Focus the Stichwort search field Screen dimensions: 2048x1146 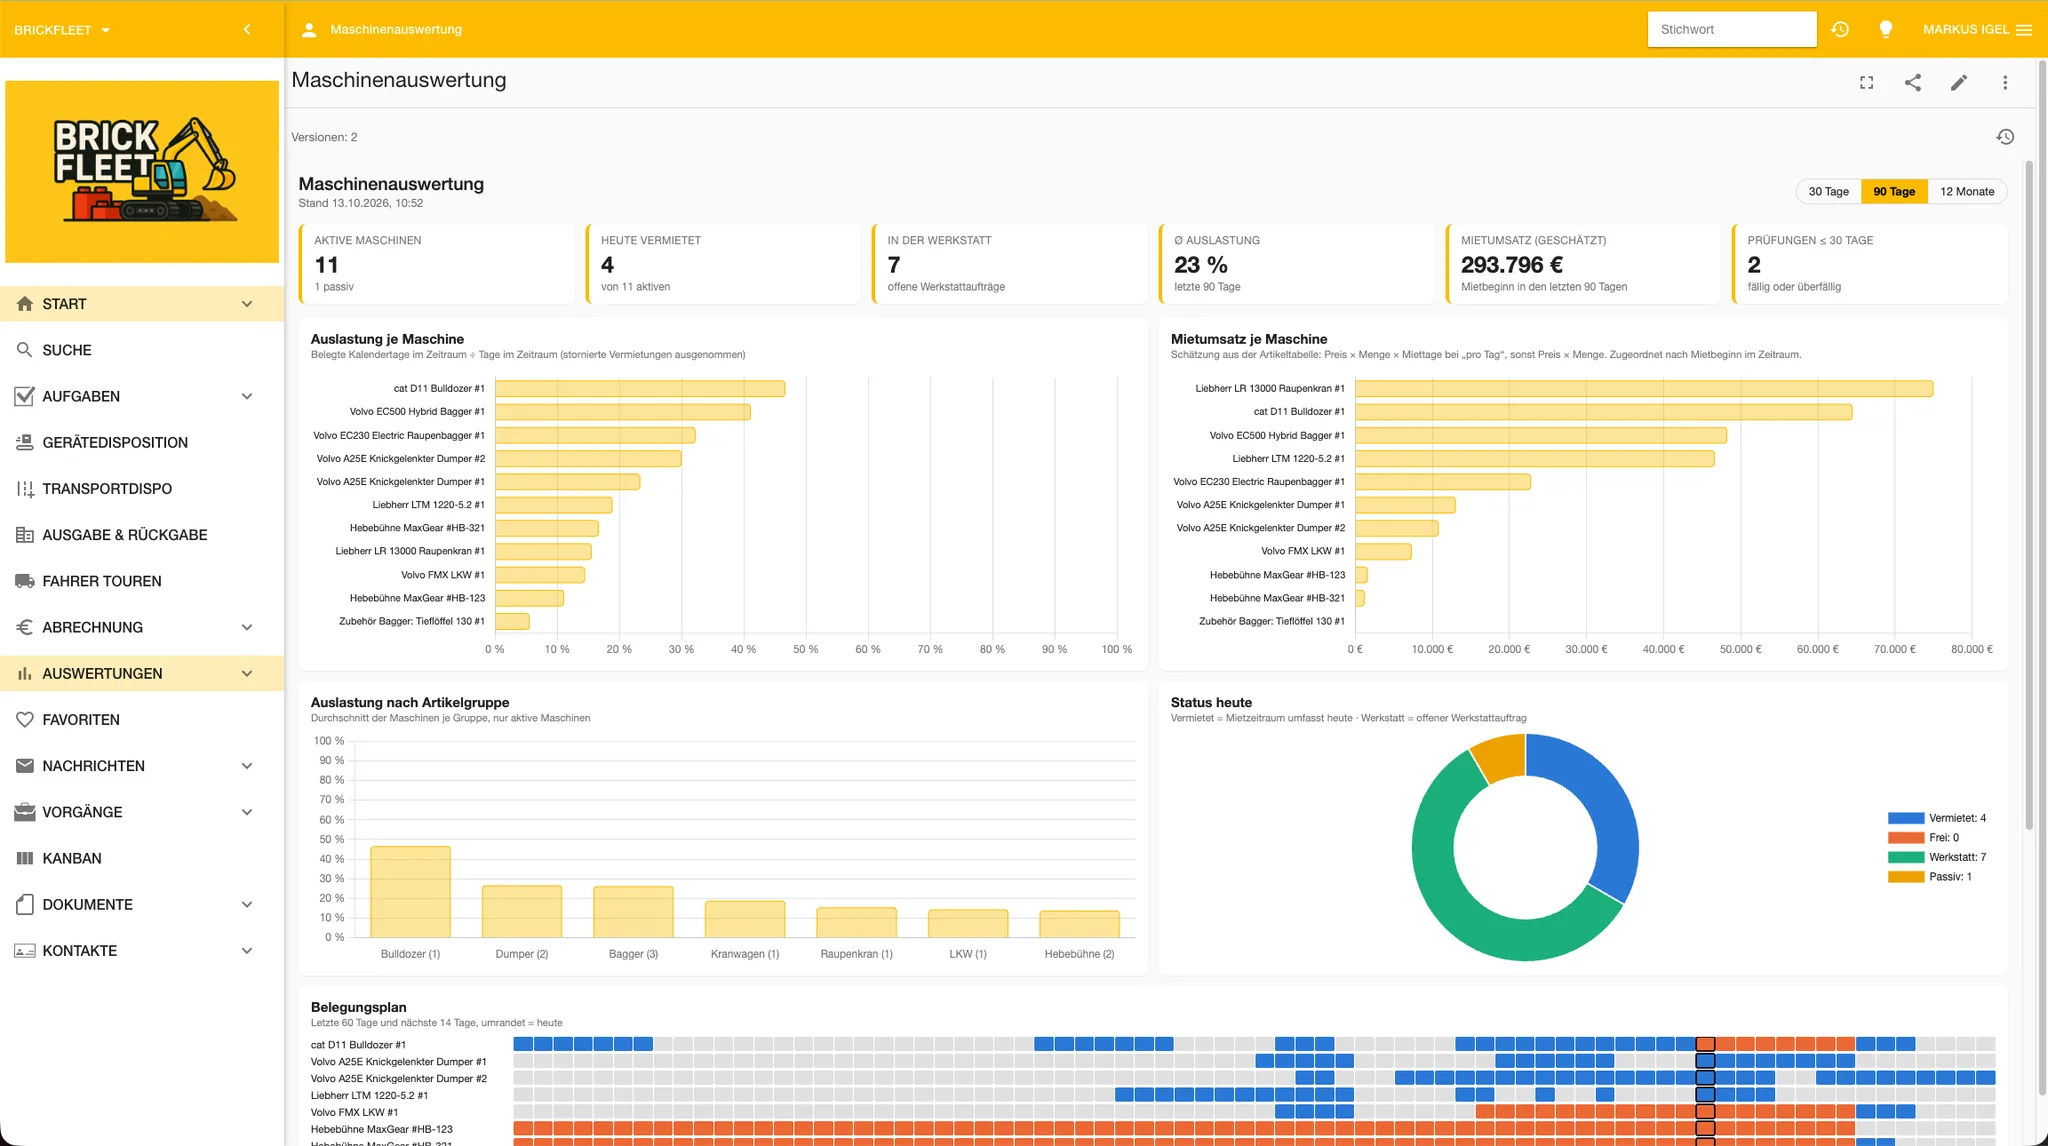pos(1732,29)
